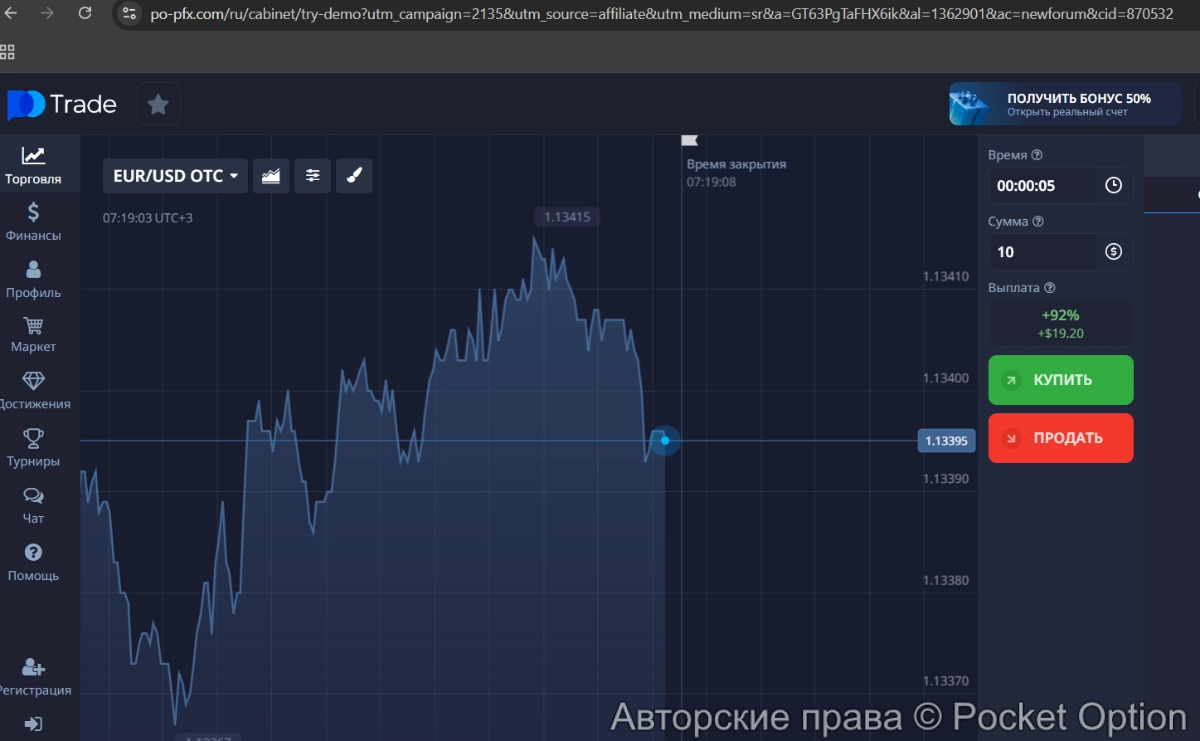Click the browser reload button

[84, 13]
